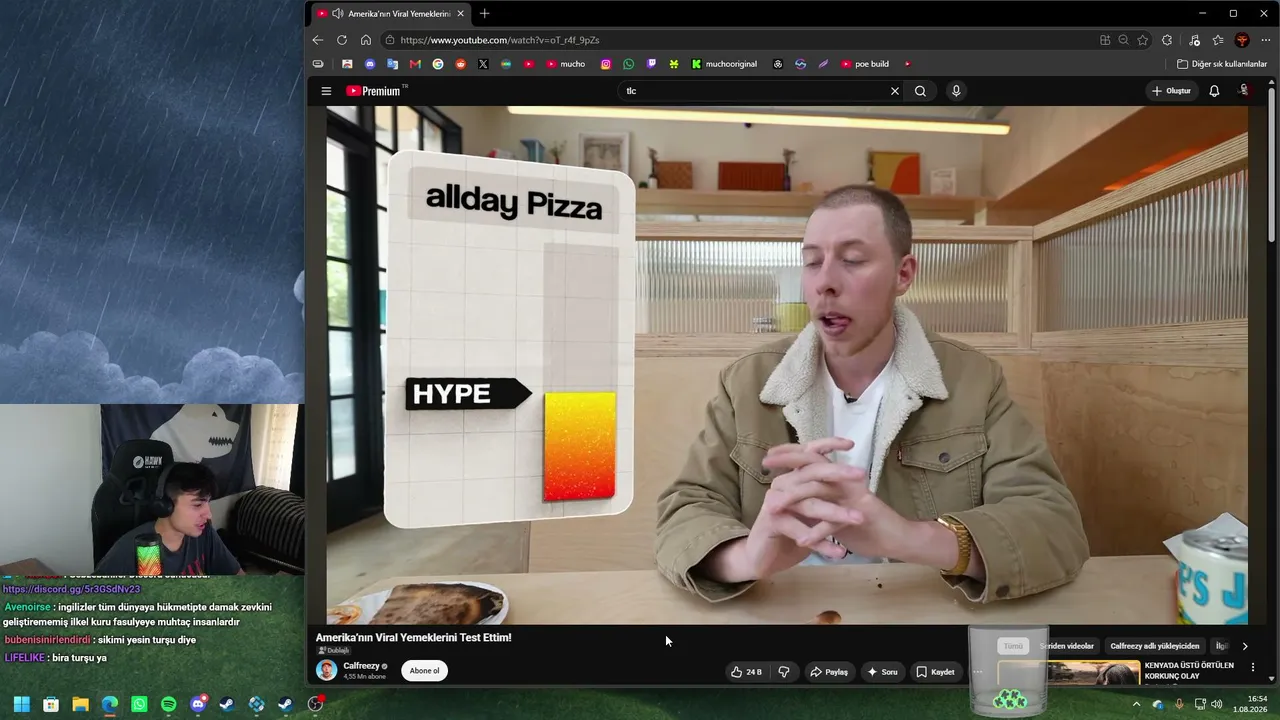Bookmark this page with the star icon

tap(1143, 40)
